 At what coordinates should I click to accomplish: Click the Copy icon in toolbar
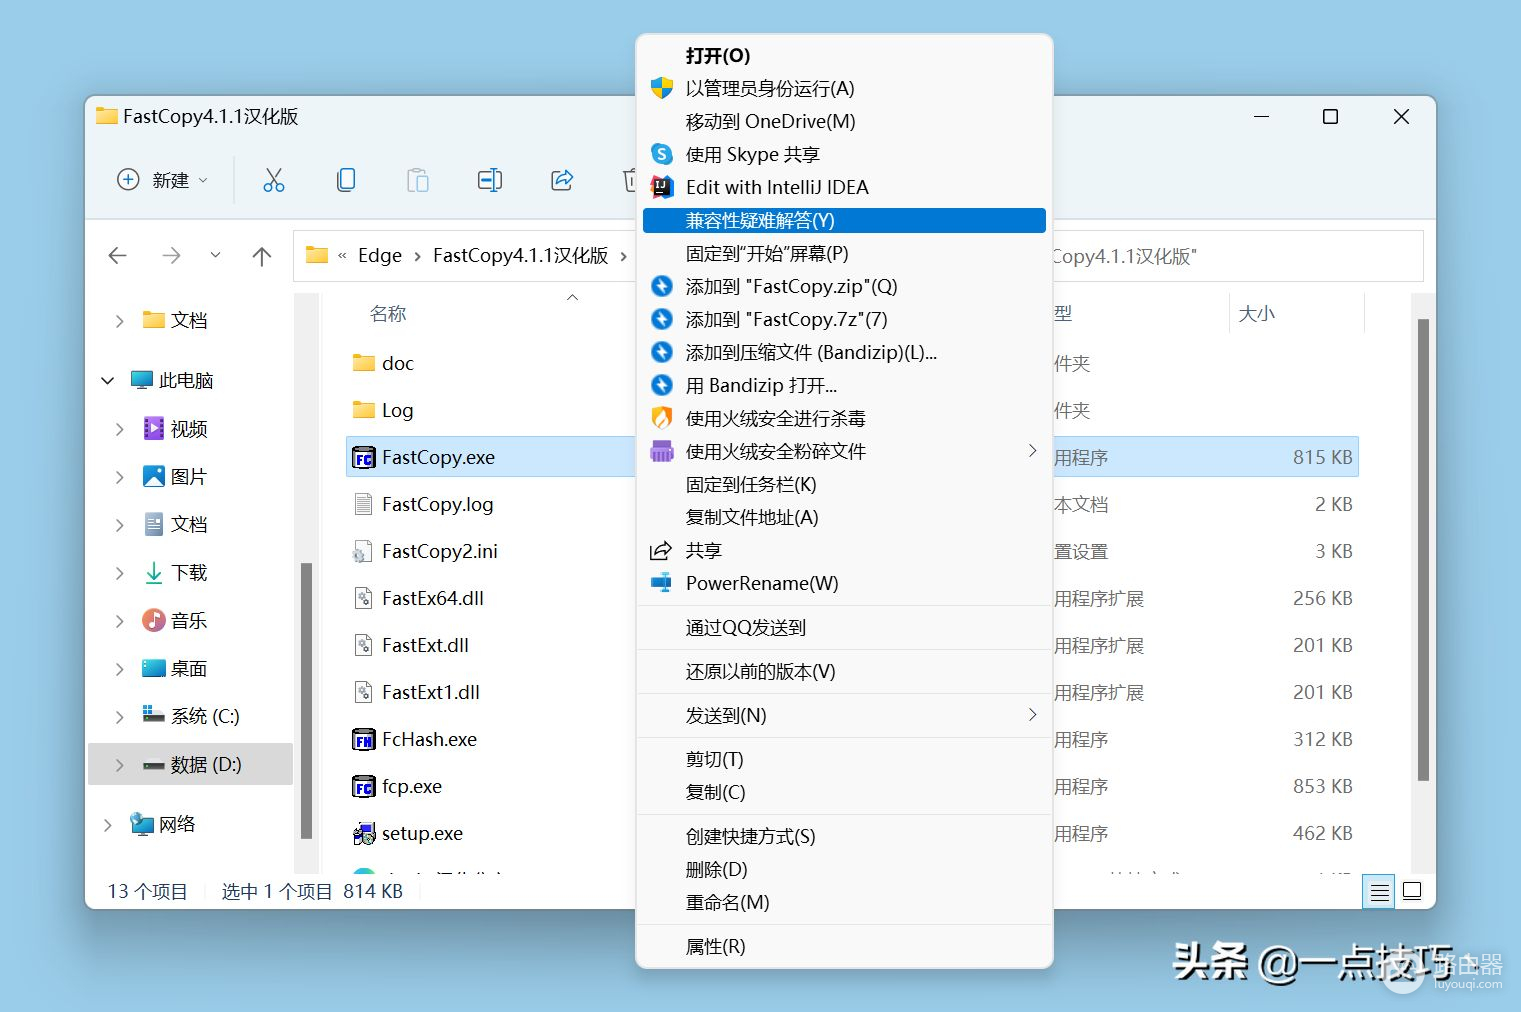click(x=346, y=180)
